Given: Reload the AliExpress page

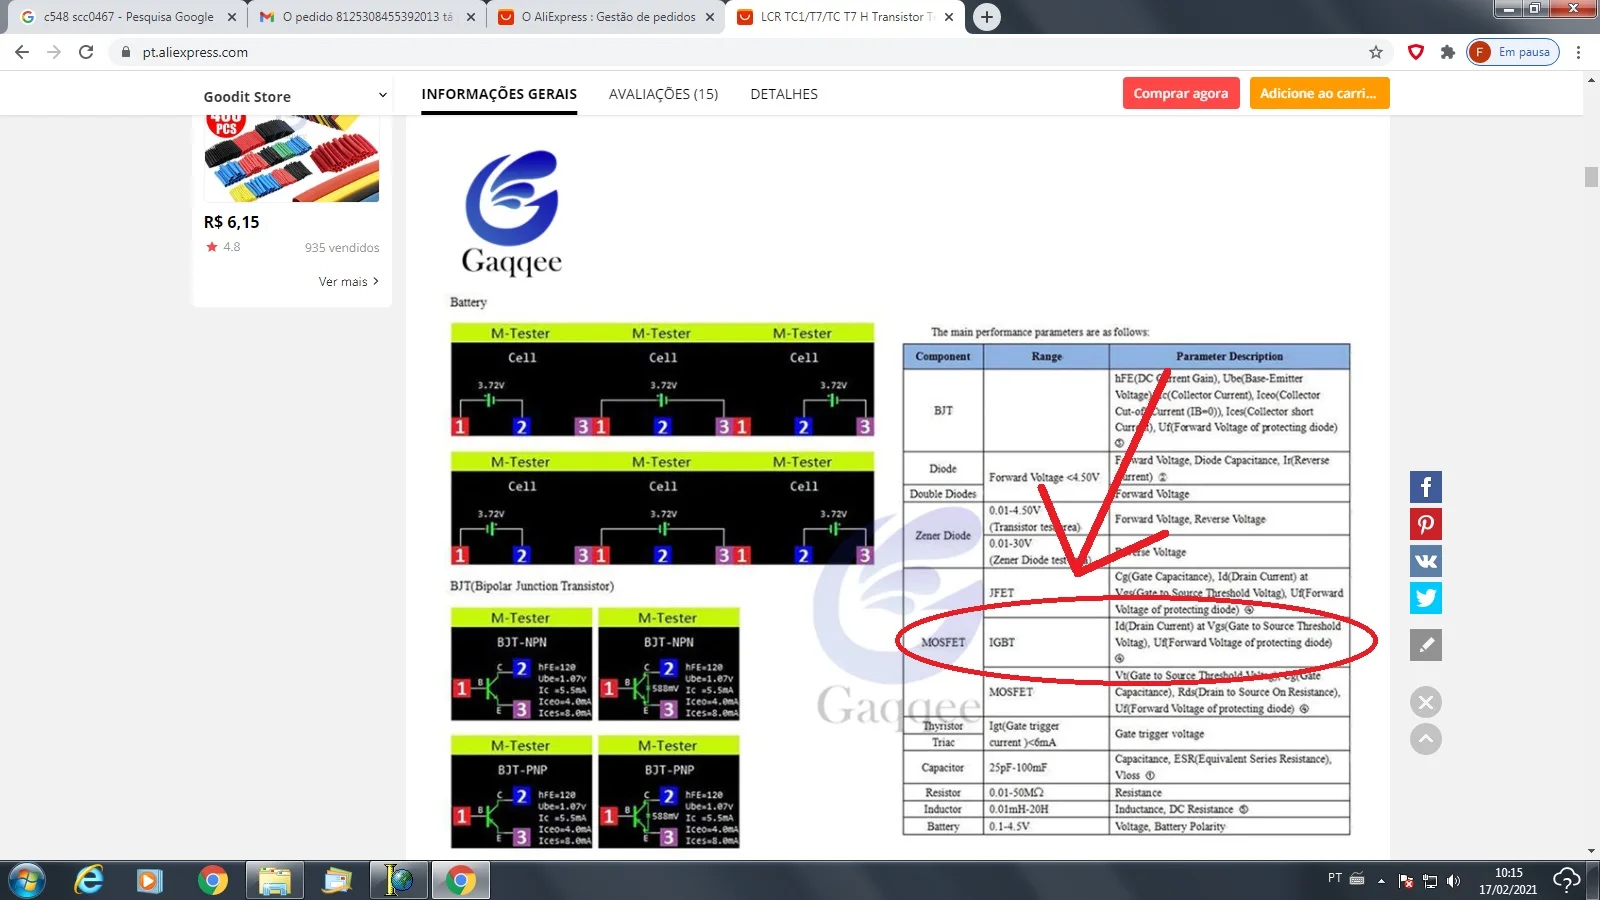Looking at the screenshot, I should tap(86, 52).
